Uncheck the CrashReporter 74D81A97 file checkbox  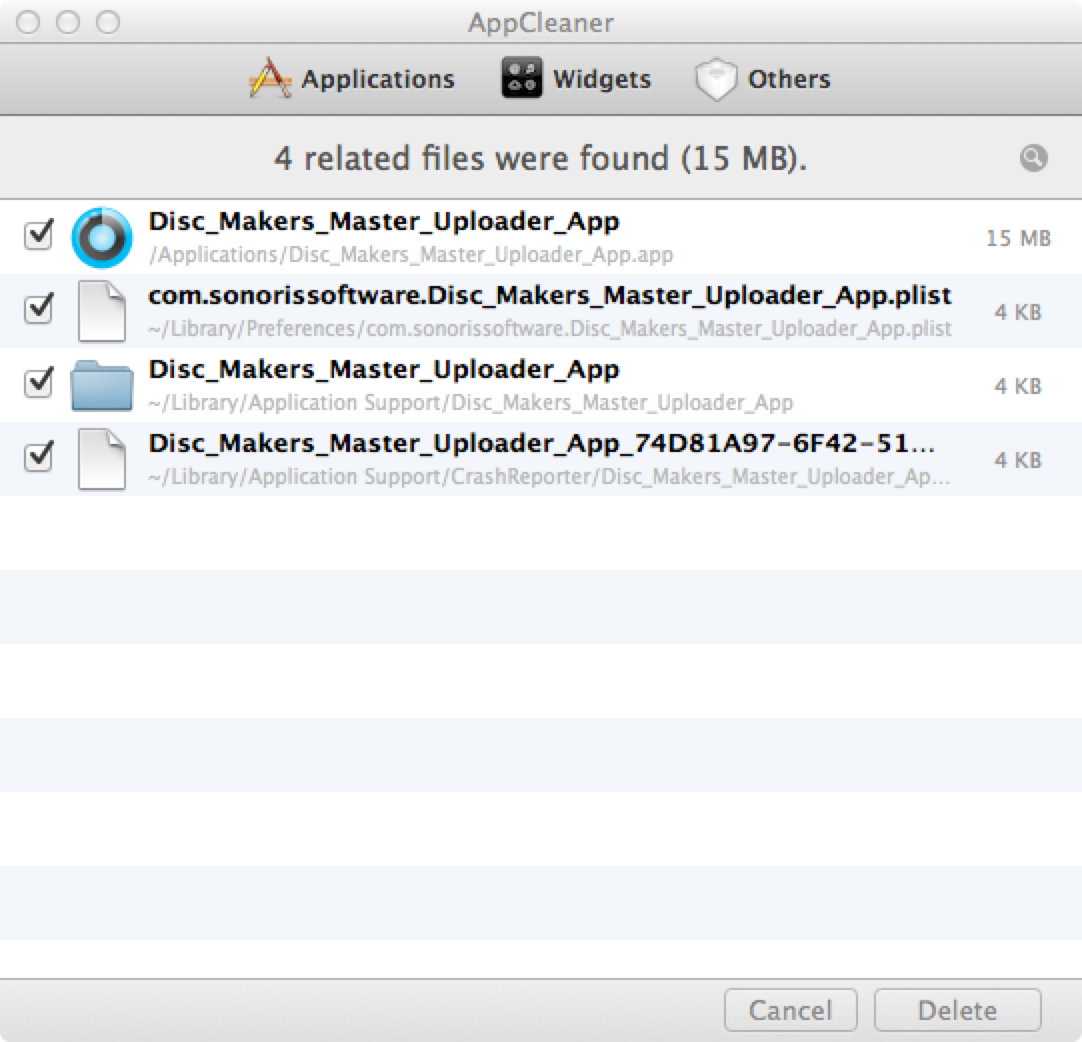point(39,456)
